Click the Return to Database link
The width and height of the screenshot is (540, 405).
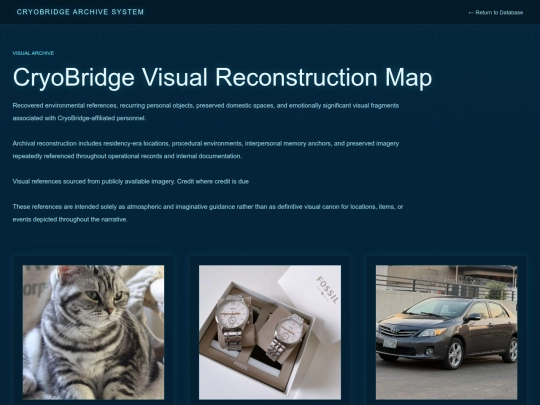(x=496, y=13)
